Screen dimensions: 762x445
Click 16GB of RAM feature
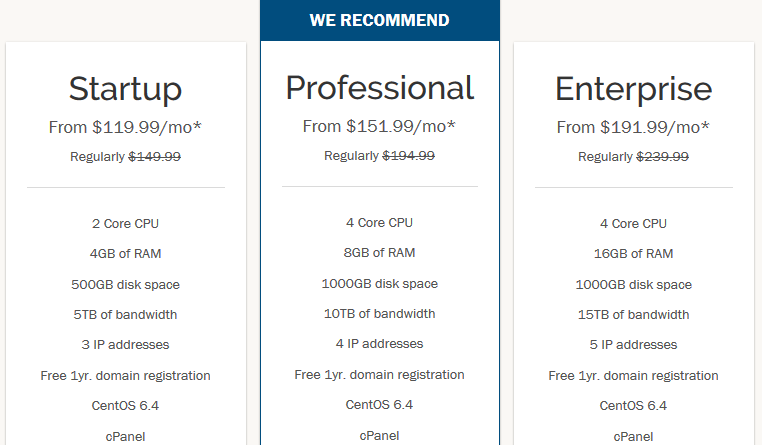coord(633,254)
